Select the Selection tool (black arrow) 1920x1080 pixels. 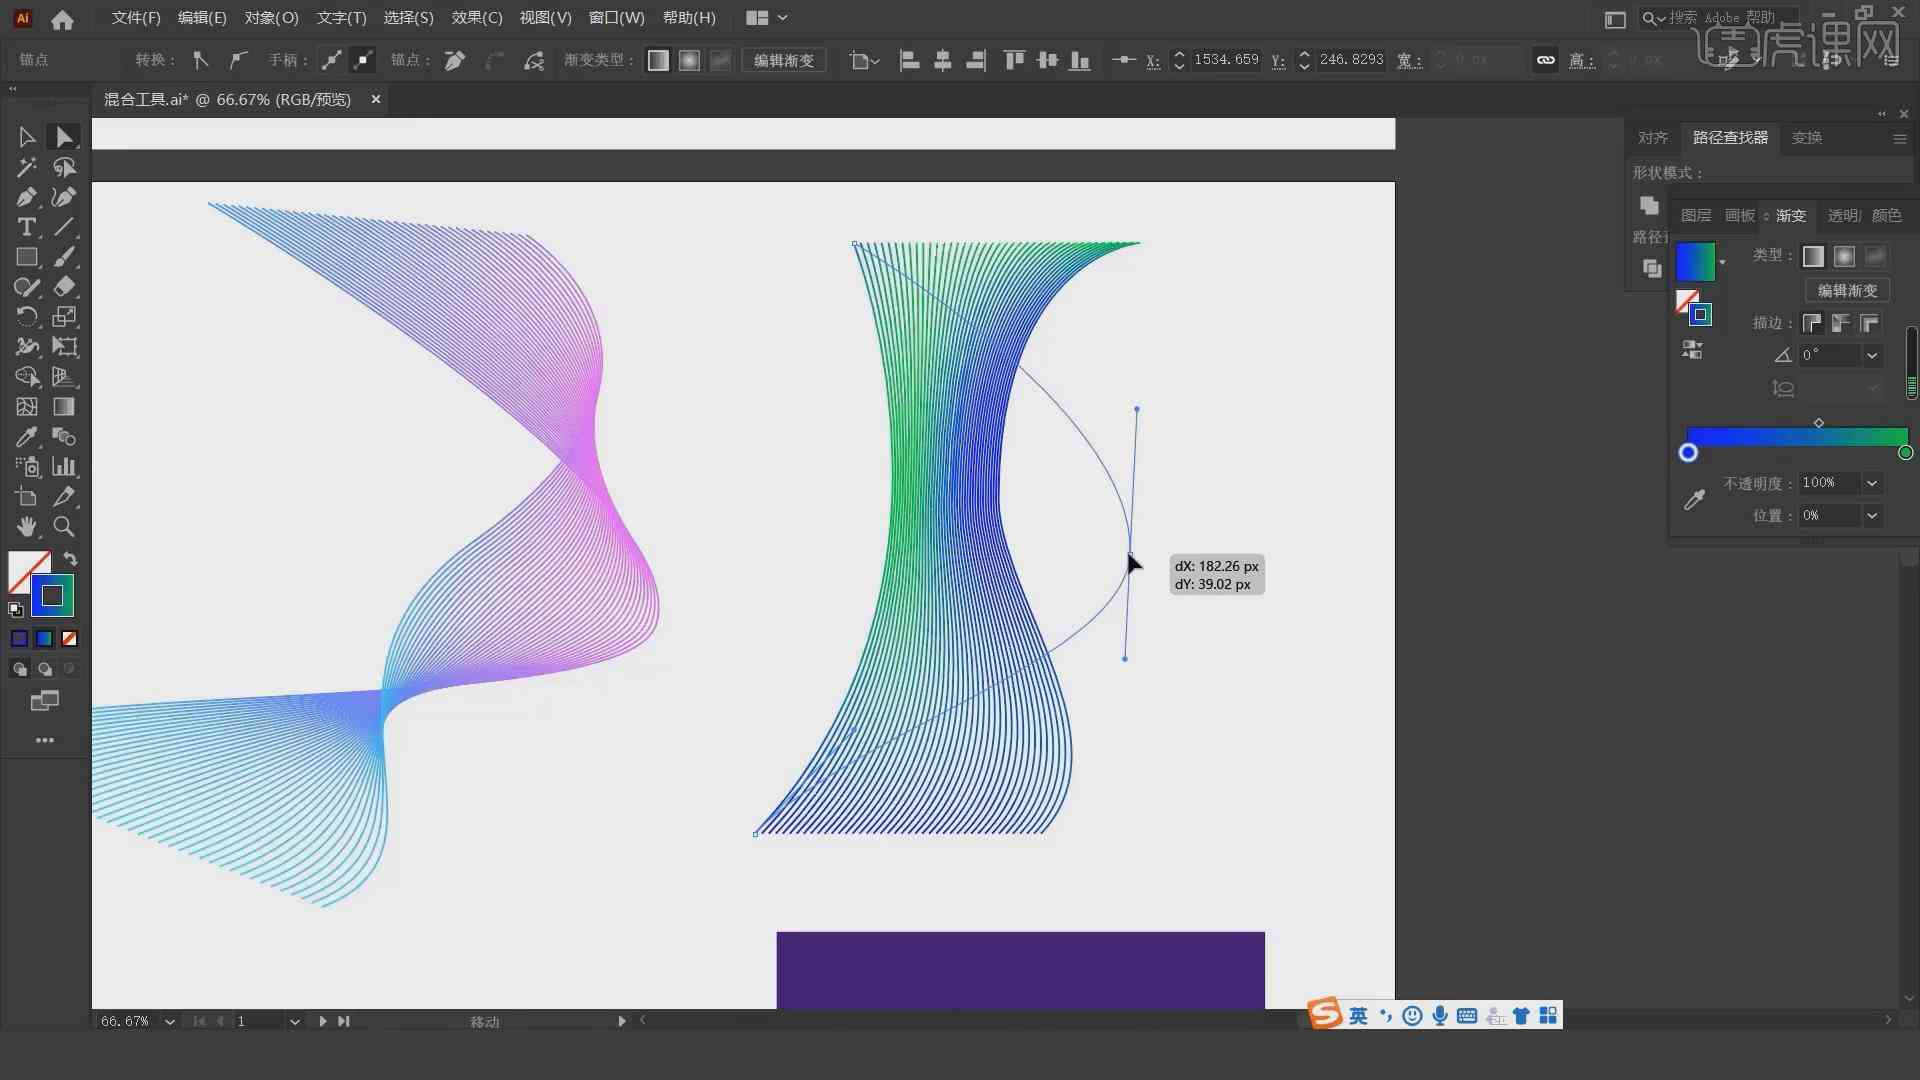coord(27,137)
